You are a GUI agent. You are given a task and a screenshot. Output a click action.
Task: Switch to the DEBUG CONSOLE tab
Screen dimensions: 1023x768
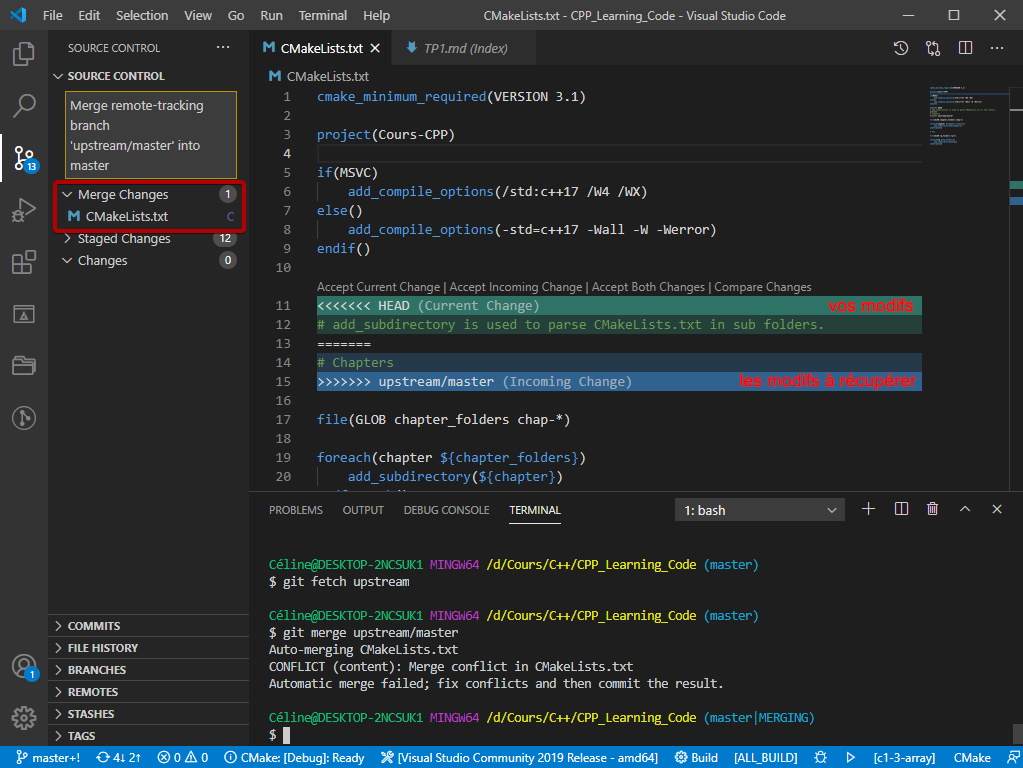(x=446, y=510)
